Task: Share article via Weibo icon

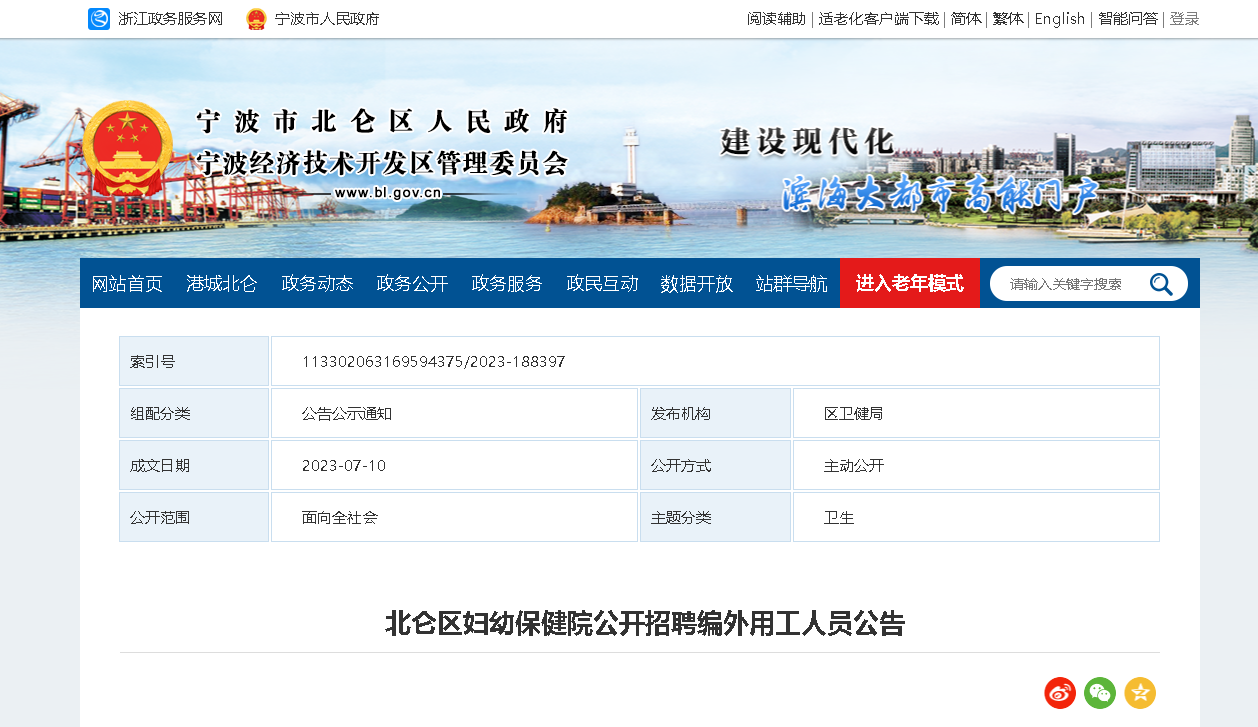Action: click(x=1060, y=692)
